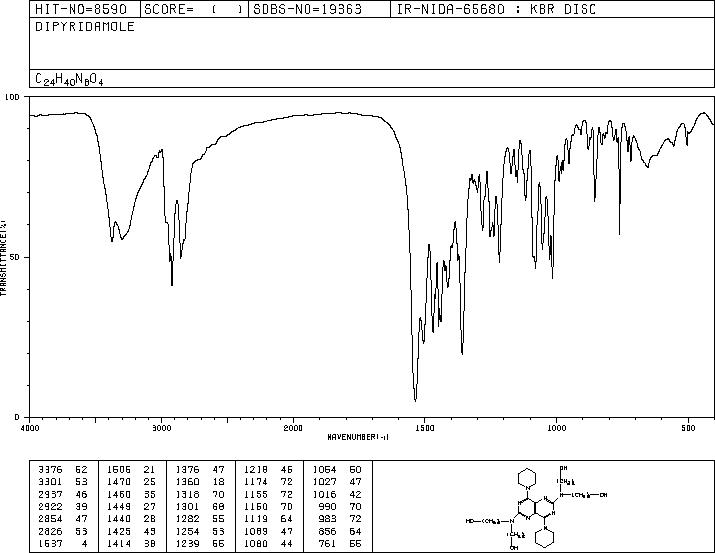Image resolution: width=715 pixels, height=553 pixels.
Task: Click the 1360 entry in peak table
Action: click(x=187, y=482)
